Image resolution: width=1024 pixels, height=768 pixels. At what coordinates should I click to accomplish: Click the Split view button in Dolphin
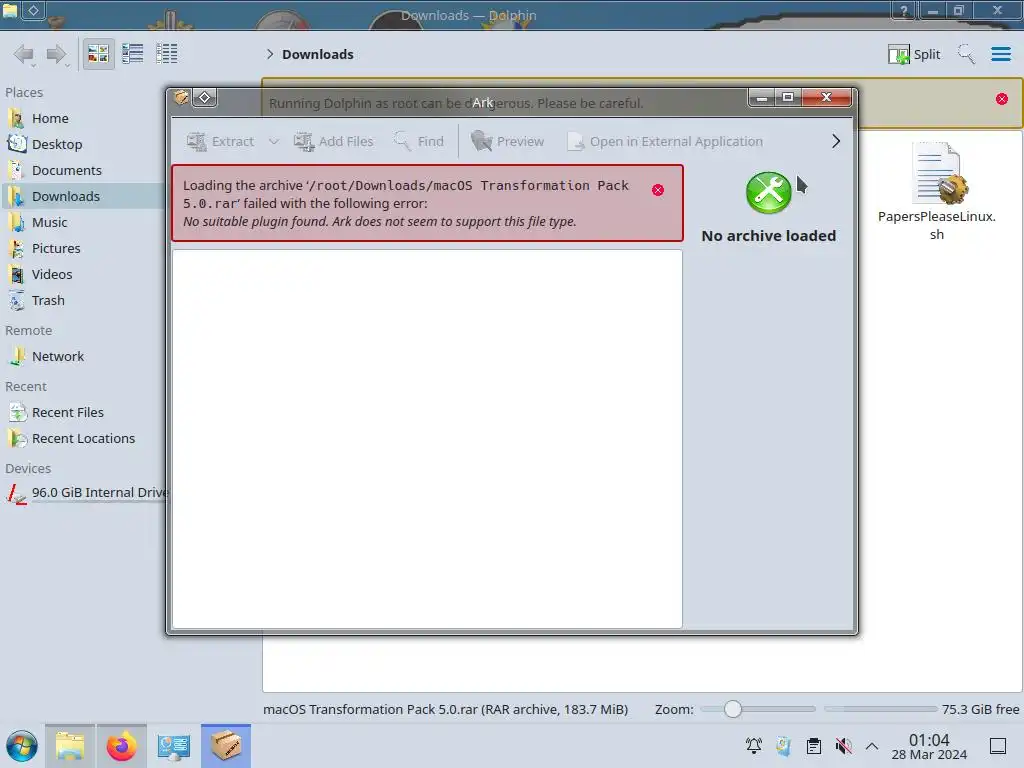914,54
